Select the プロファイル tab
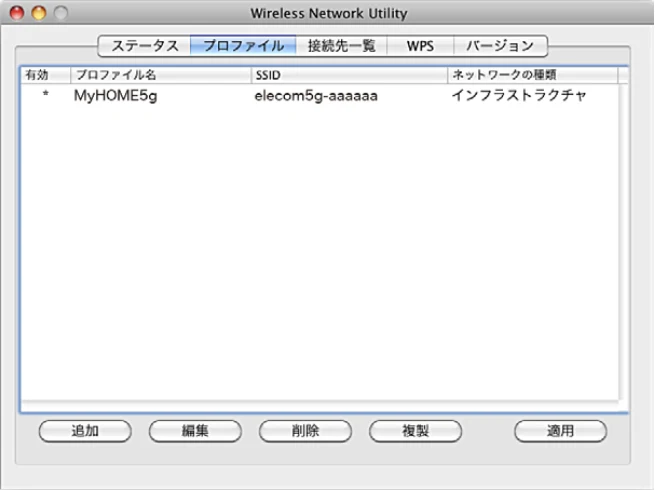 [x=243, y=46]
